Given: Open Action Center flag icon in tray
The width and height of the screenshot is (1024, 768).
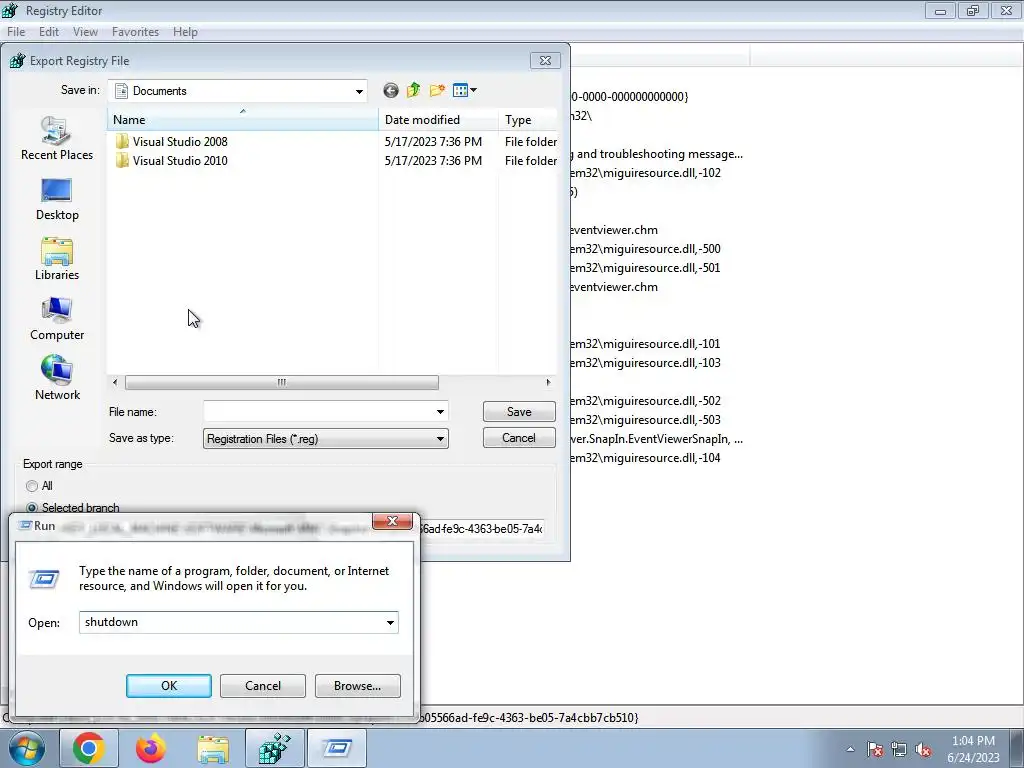Looking at the screenshot, I should point(875,749).
